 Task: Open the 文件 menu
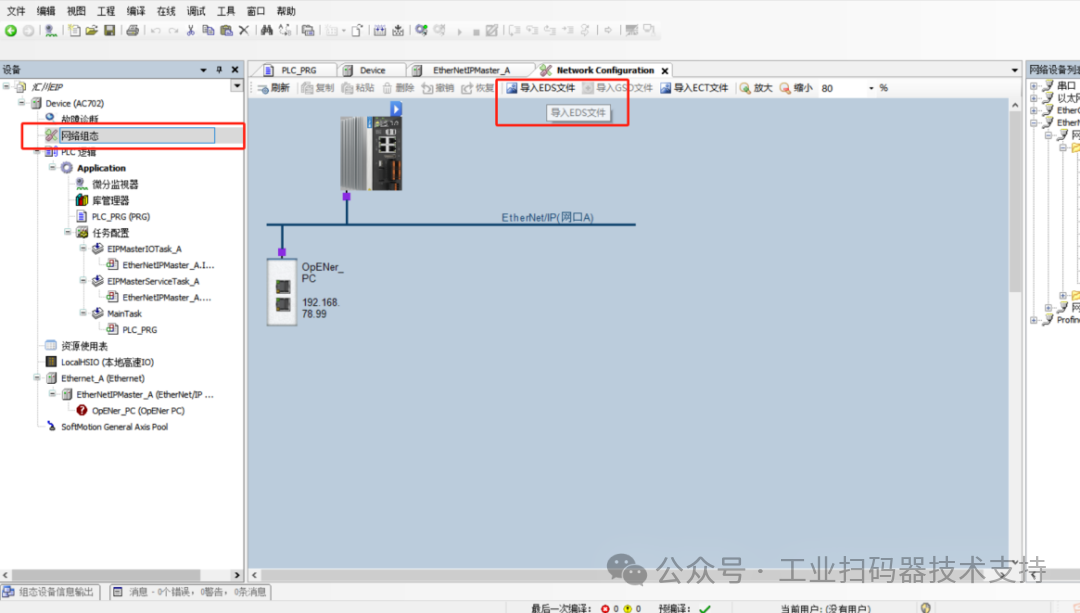pyautogui.click(x=16, y=11)
